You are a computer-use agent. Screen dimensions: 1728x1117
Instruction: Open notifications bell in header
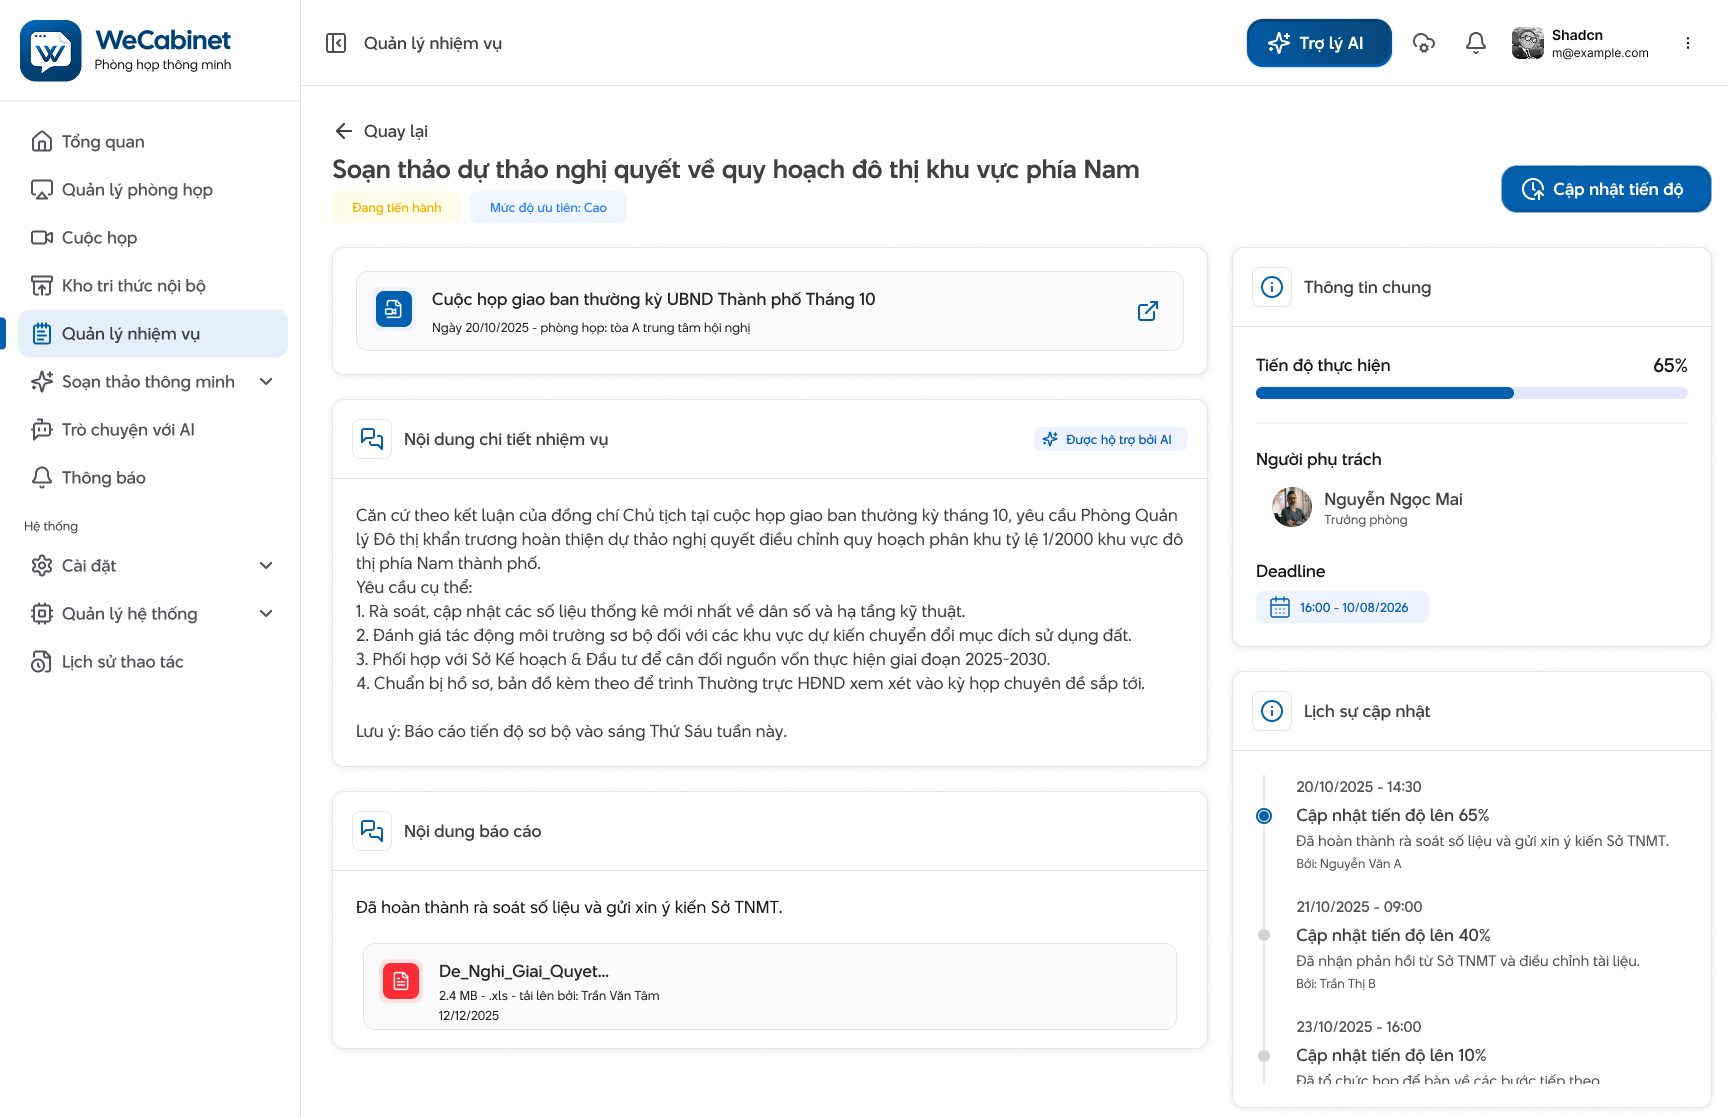pyautogui.click(x=1476, y=43)
